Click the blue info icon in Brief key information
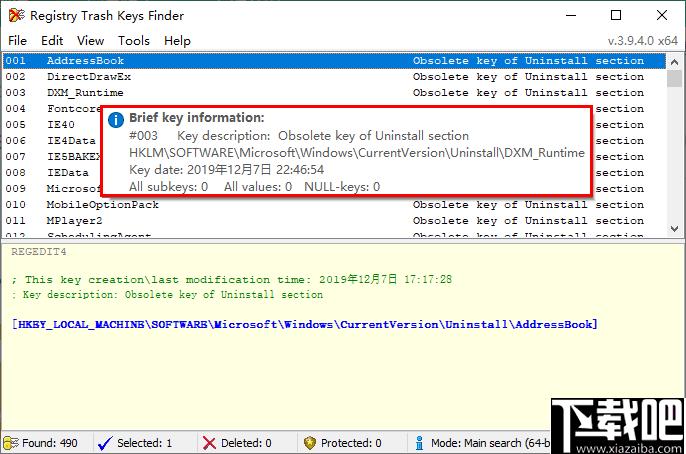 pos(116,119)
